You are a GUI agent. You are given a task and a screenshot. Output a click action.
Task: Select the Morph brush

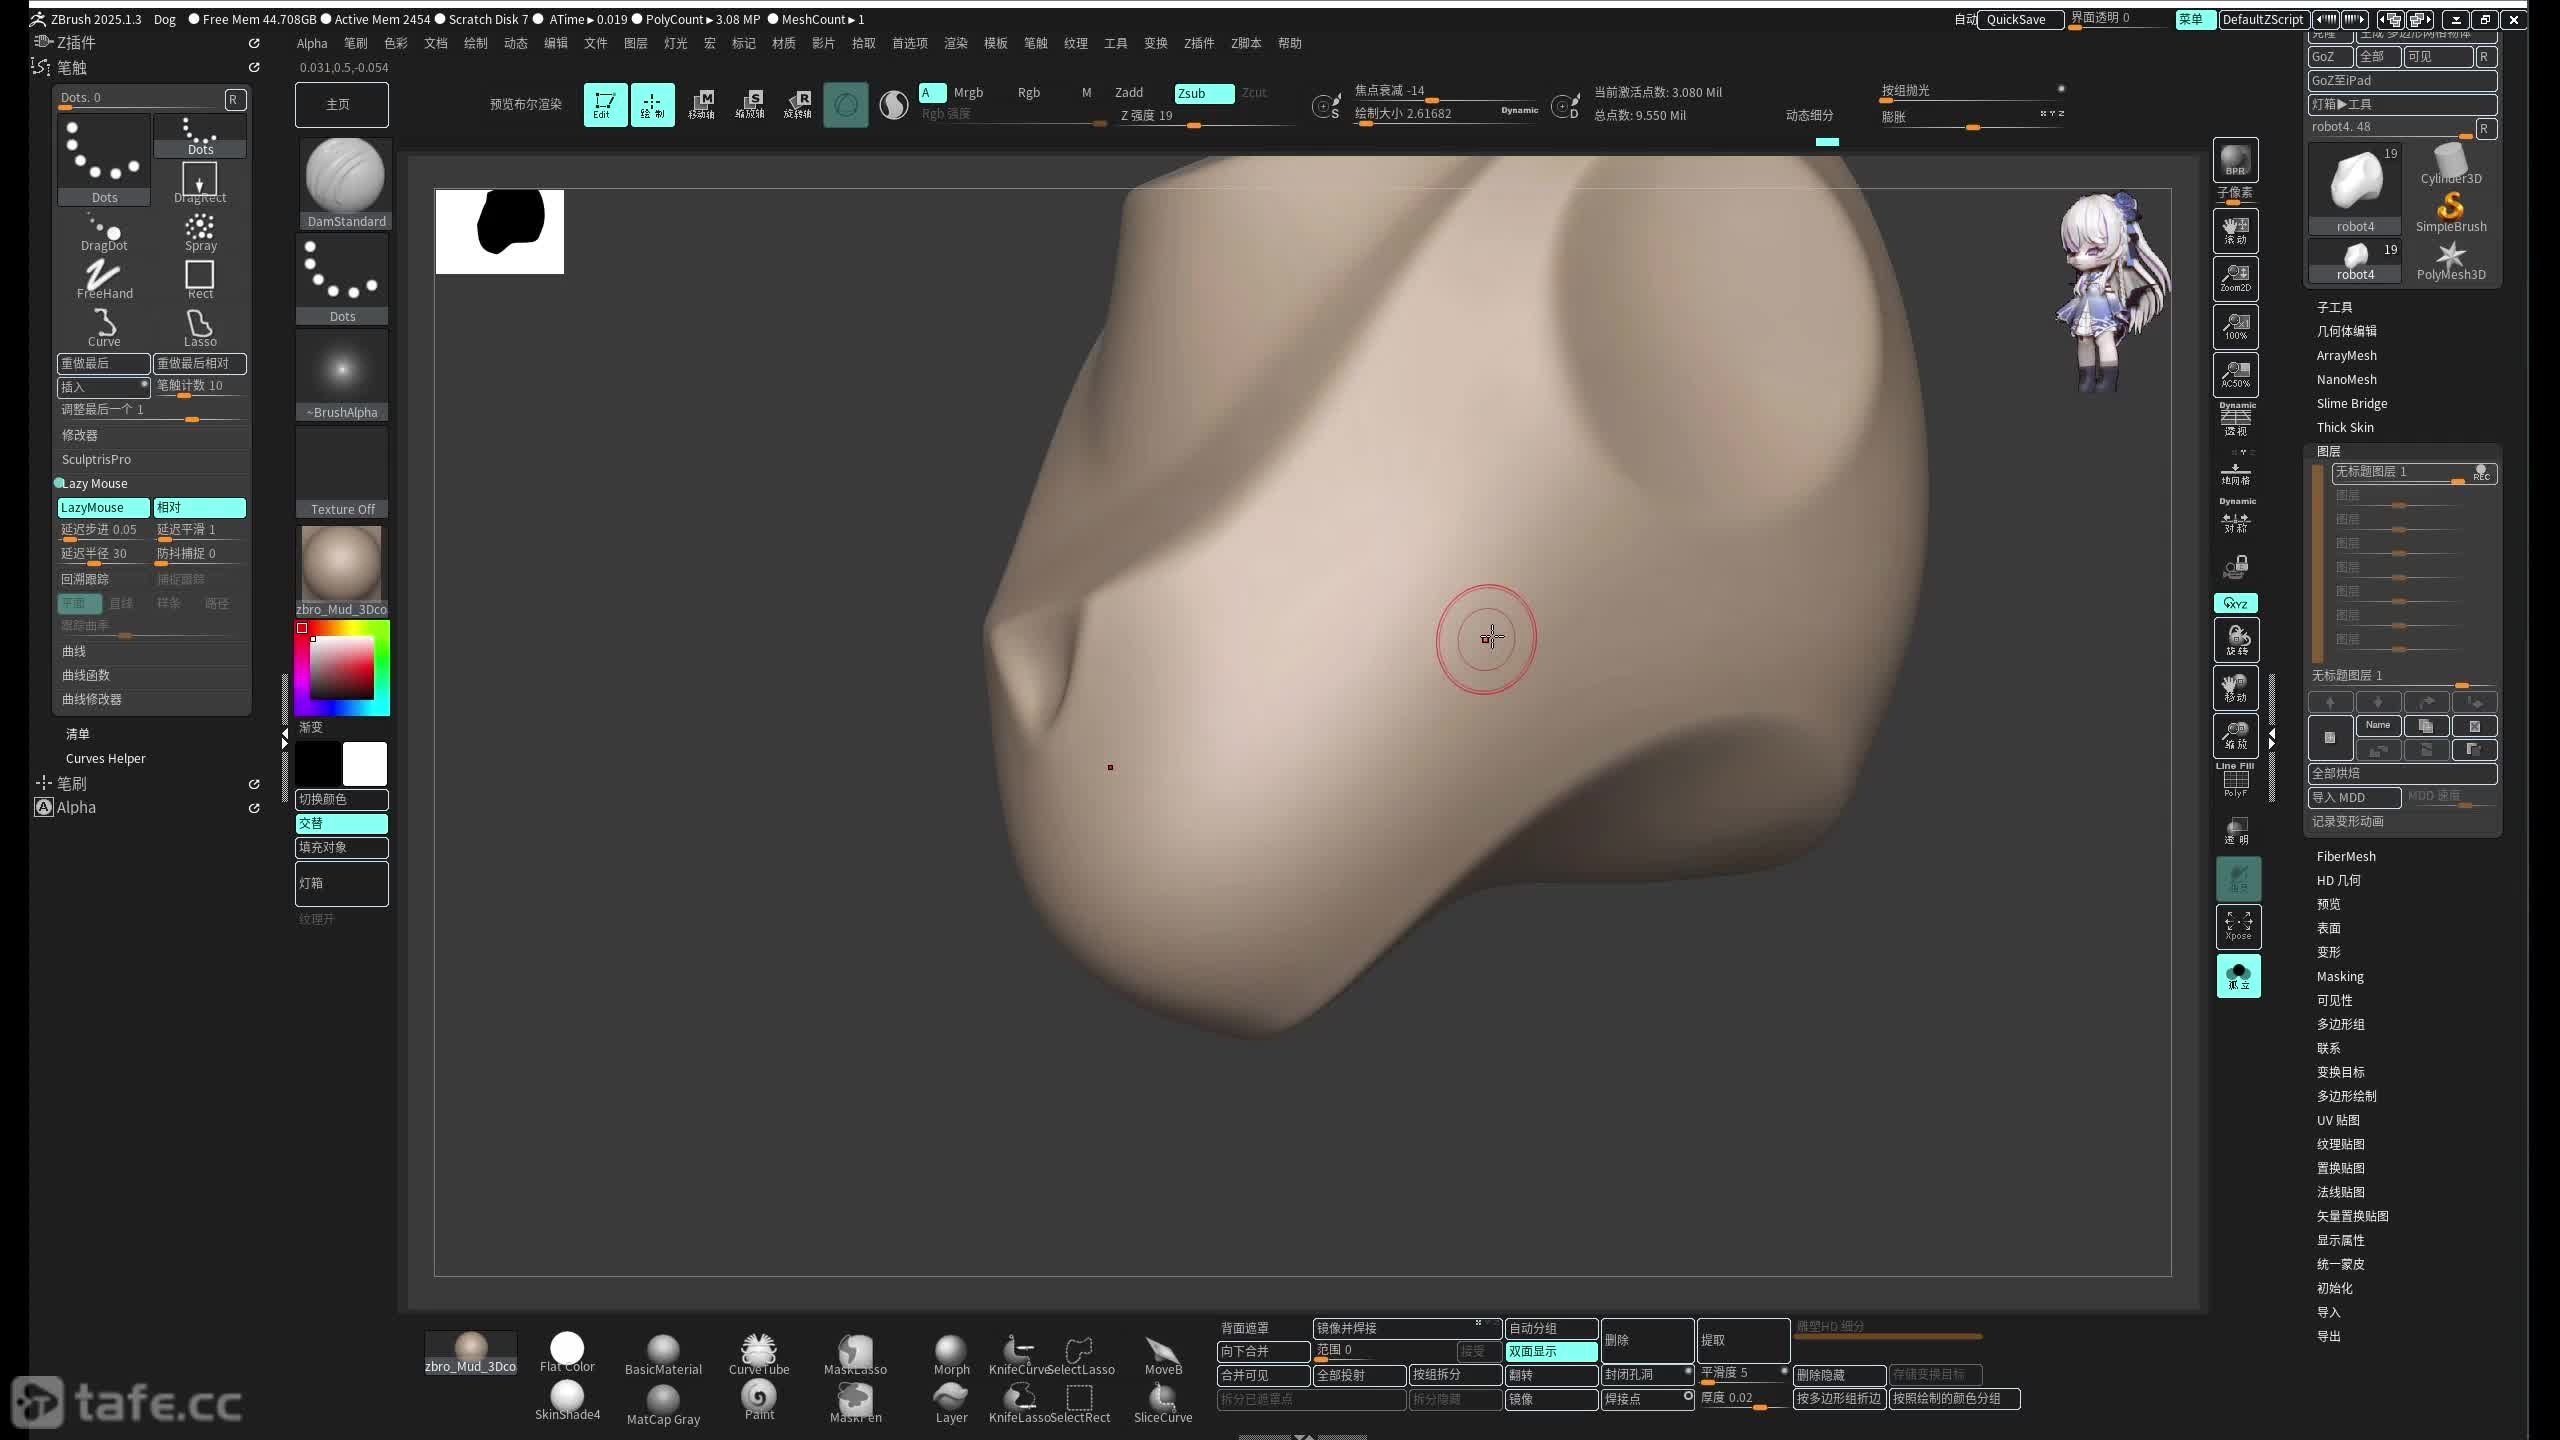click(x=951, y=1354)
